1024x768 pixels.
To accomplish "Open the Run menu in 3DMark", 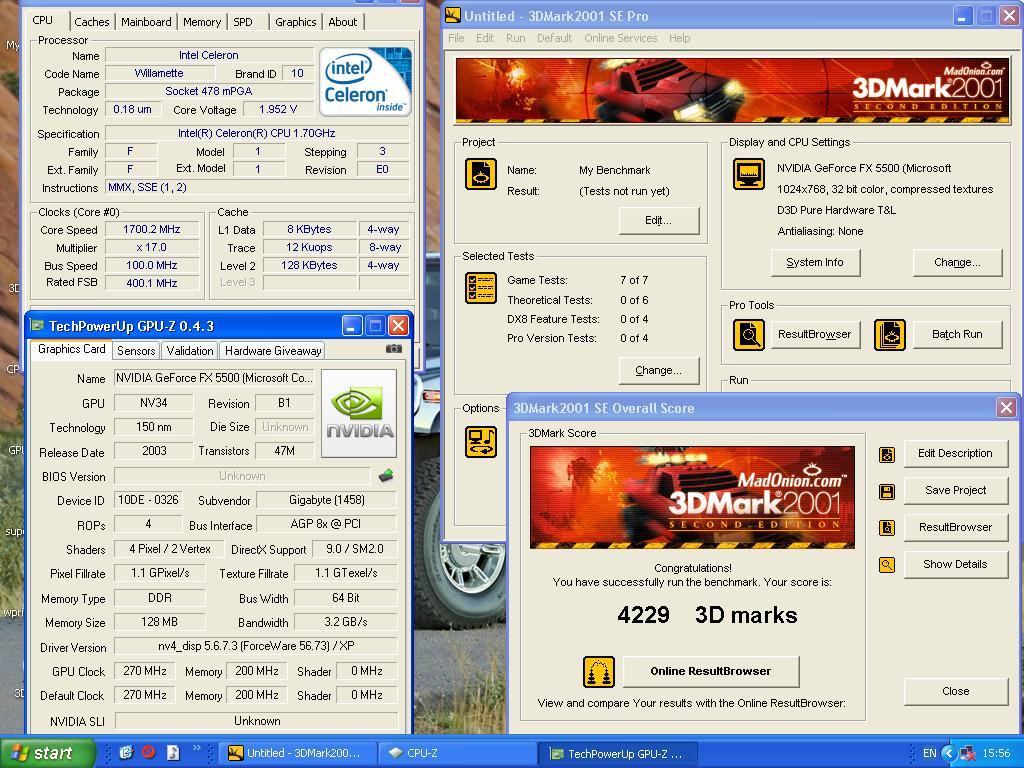I will pyautogui.click(x=515, y=38).
